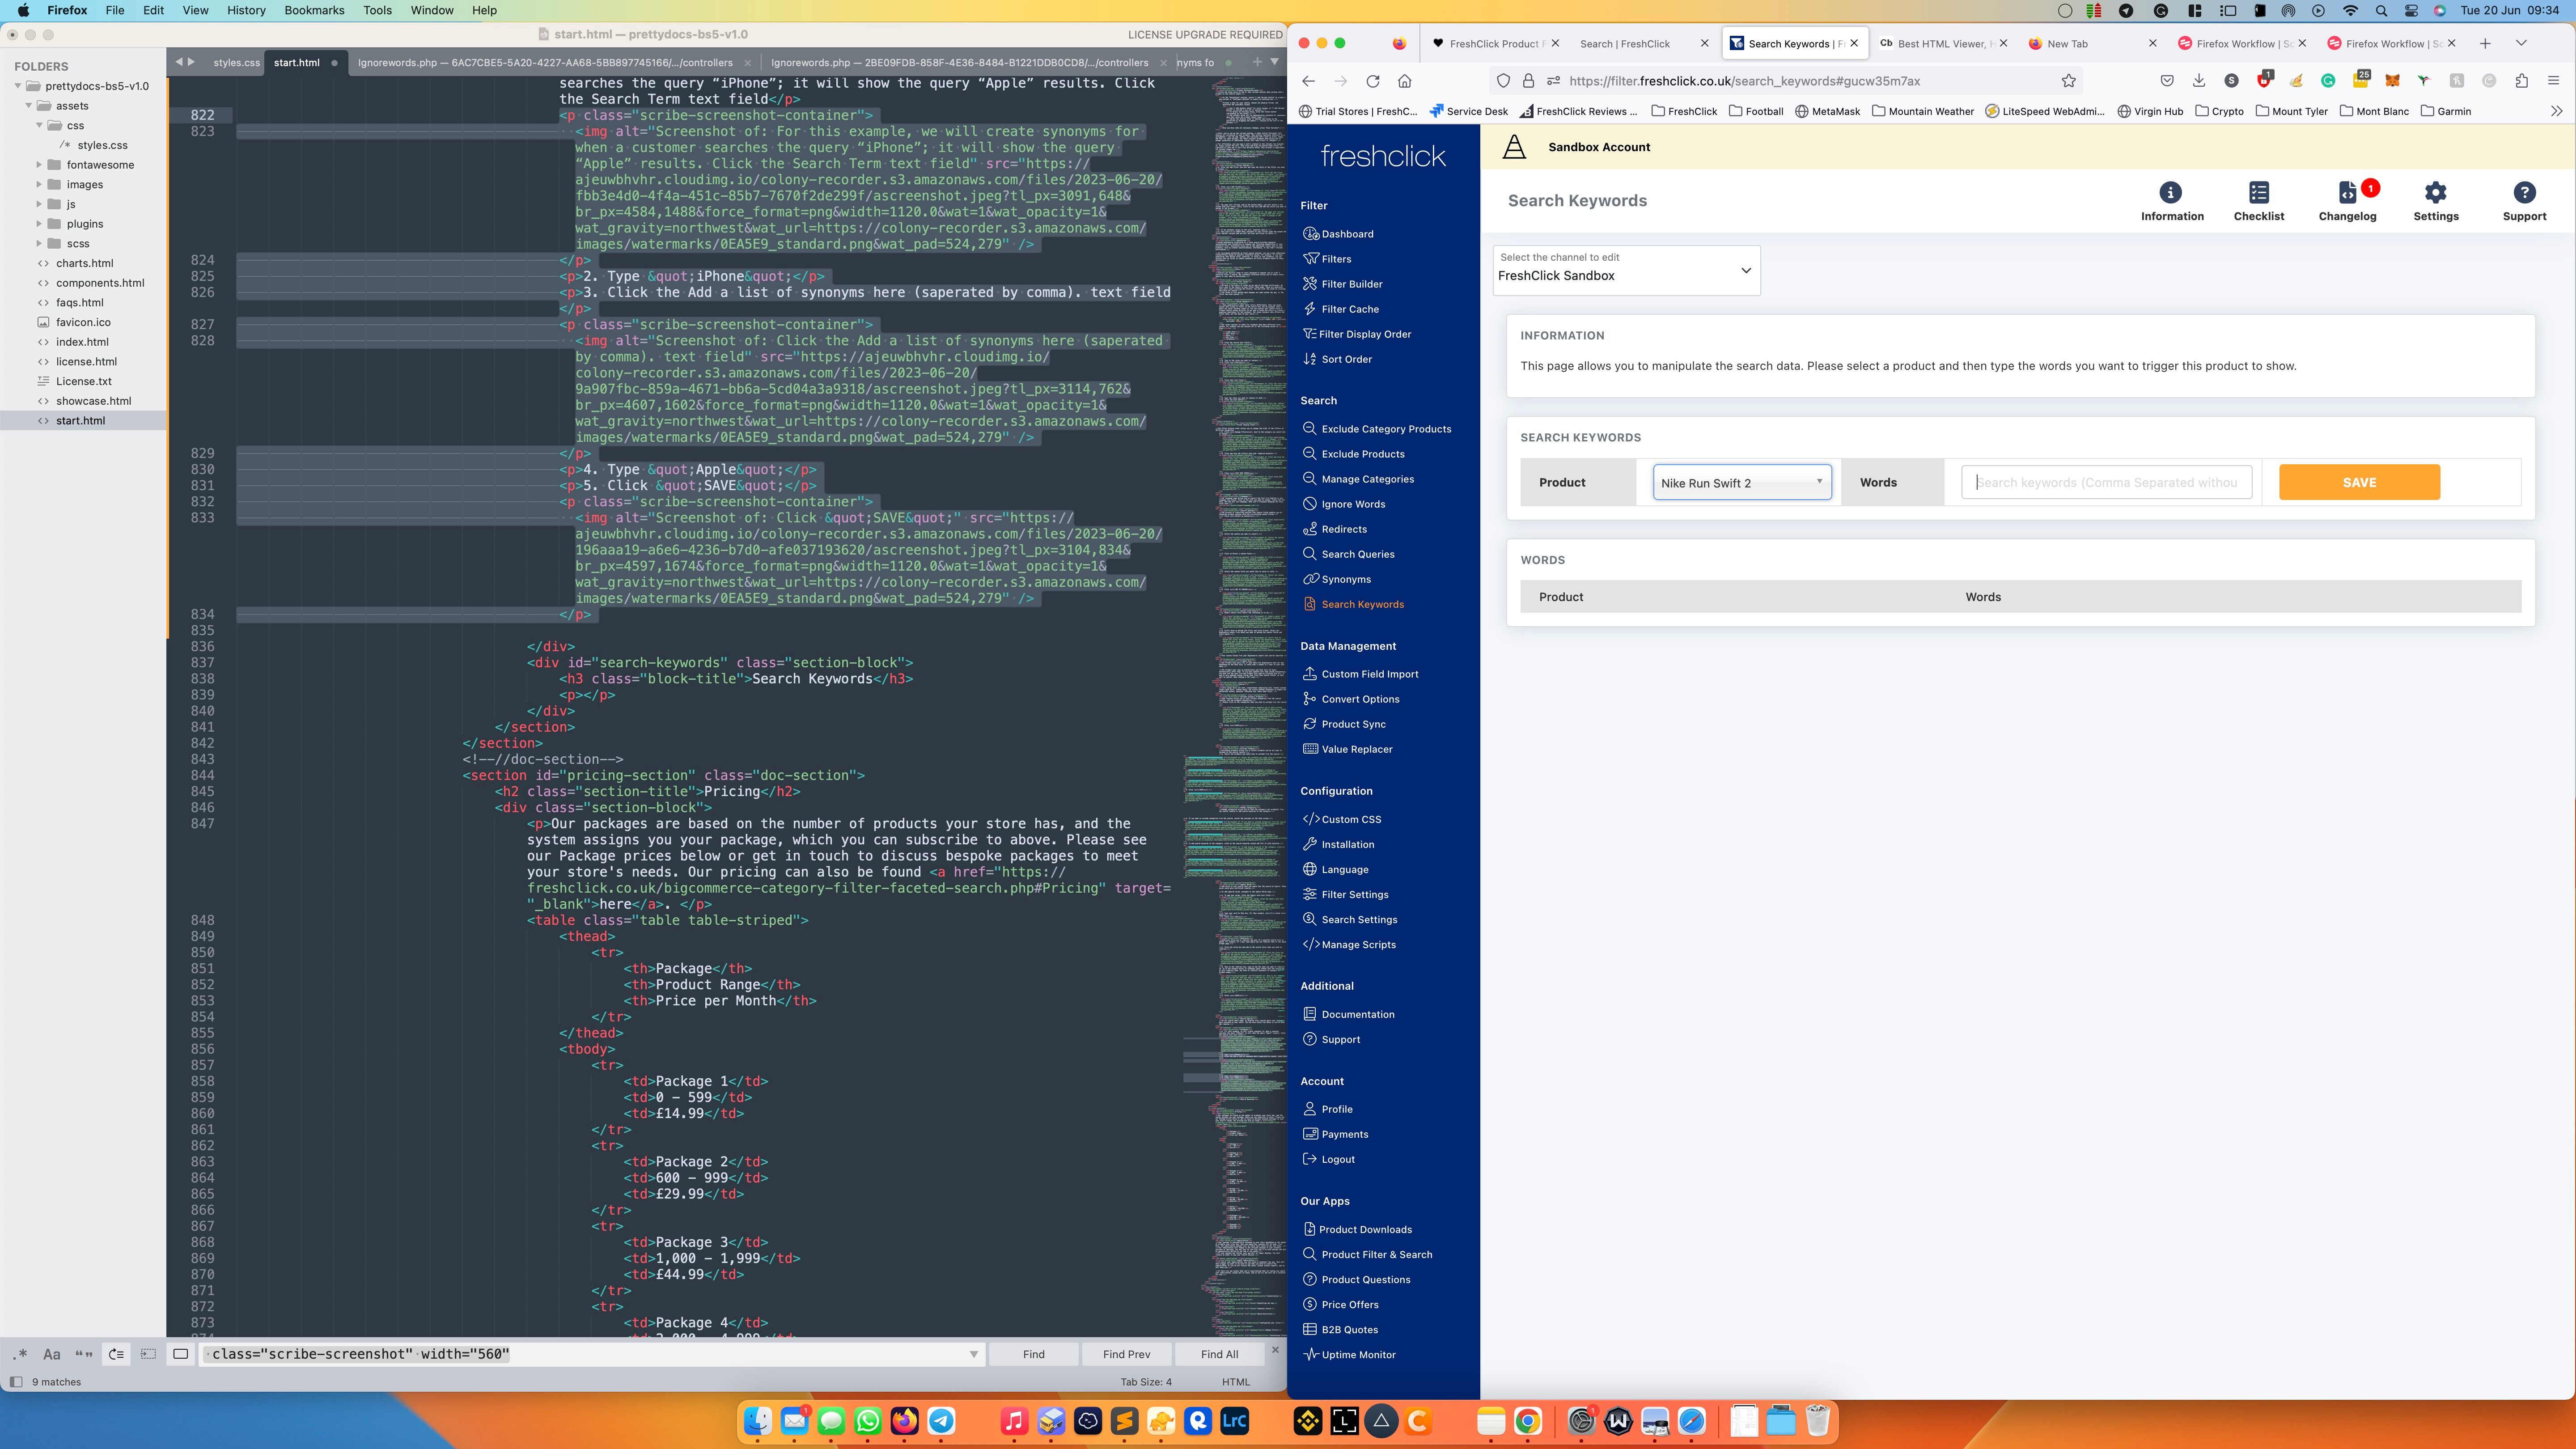This screenshot has height=1449, width=2576.
Task: Click the orange SAVE button
Action: tap(2358, 482)
